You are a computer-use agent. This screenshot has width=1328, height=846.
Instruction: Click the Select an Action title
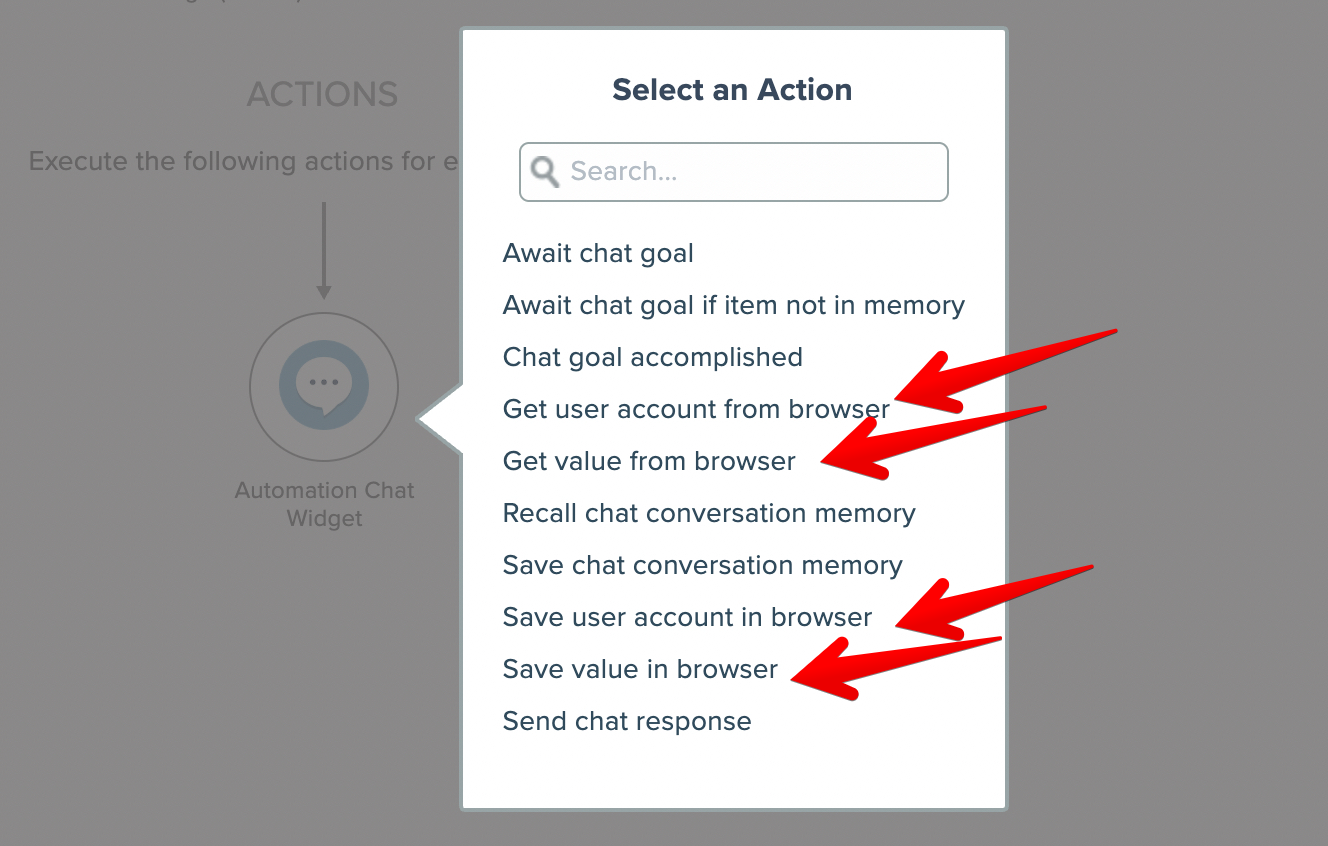732,90
